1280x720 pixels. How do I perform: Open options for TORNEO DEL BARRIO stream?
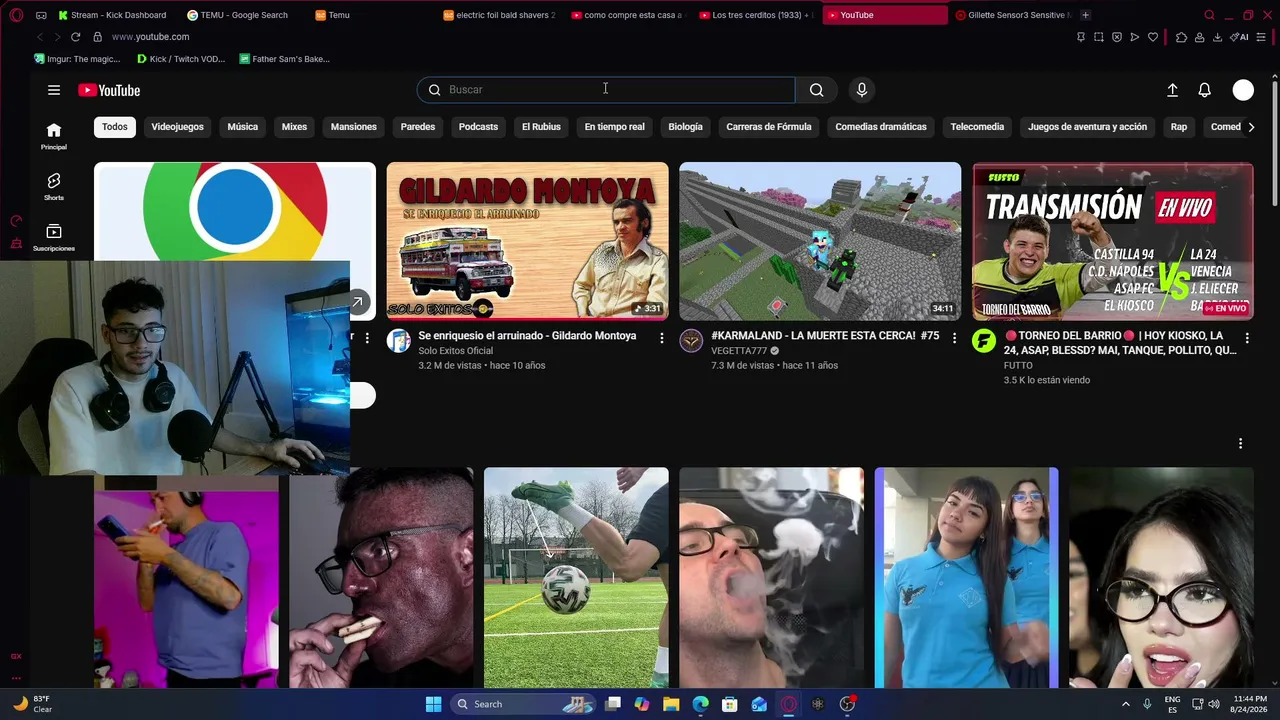(1247, 338)
